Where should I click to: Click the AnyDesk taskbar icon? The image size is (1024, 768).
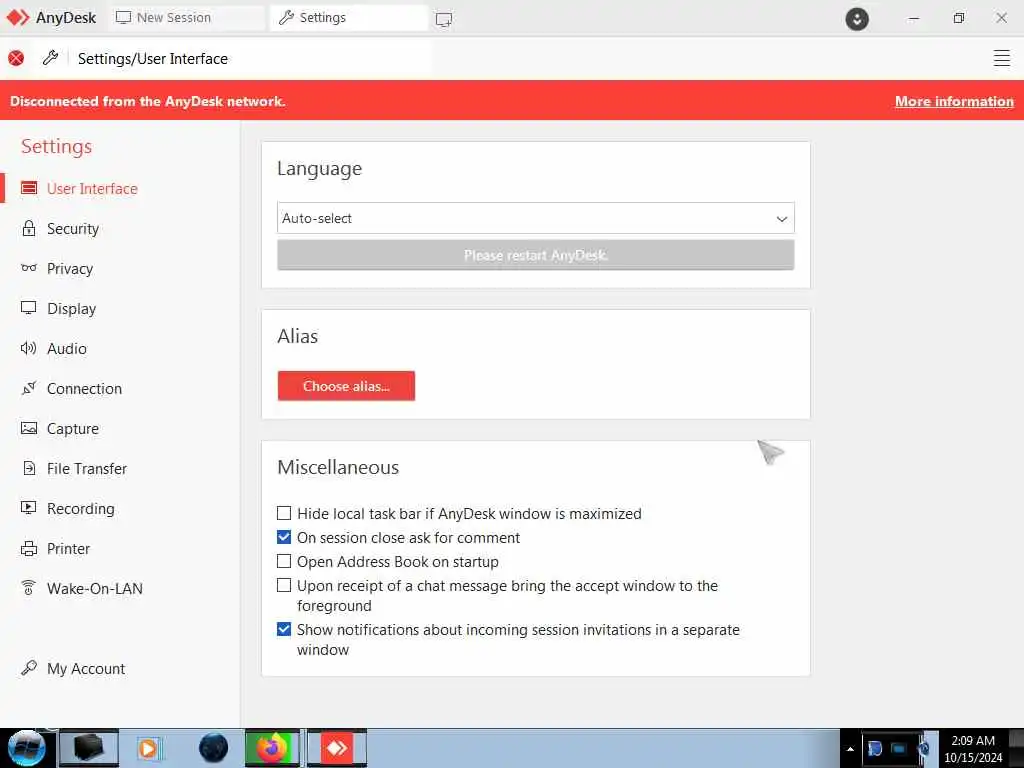click(337, 748)
